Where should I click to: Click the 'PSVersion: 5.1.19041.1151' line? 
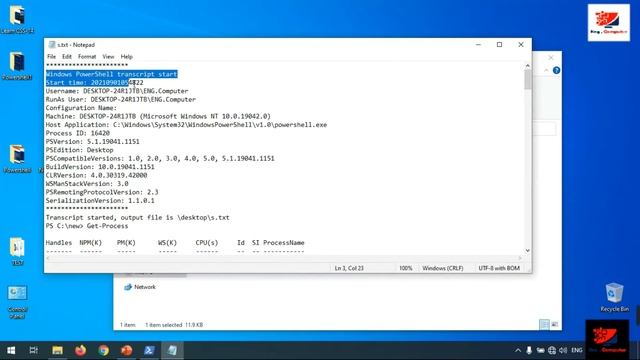pos(93,142)
